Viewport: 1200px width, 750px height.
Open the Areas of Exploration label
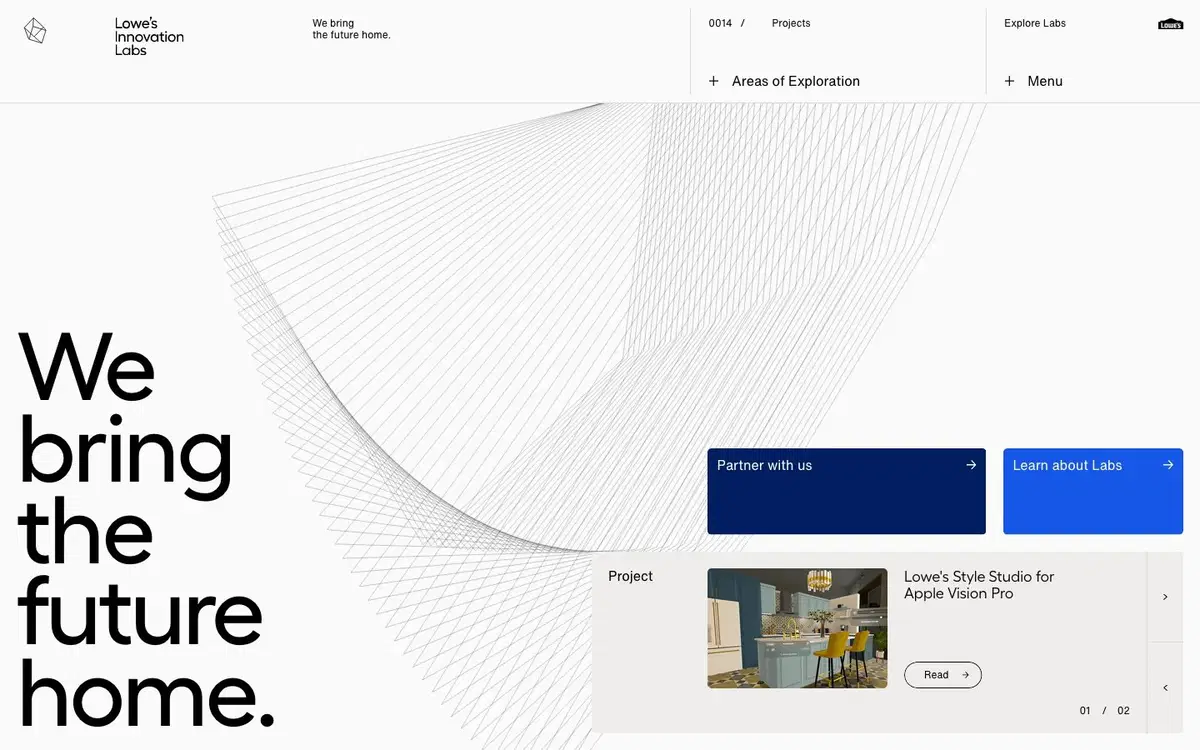coord(796,81)
